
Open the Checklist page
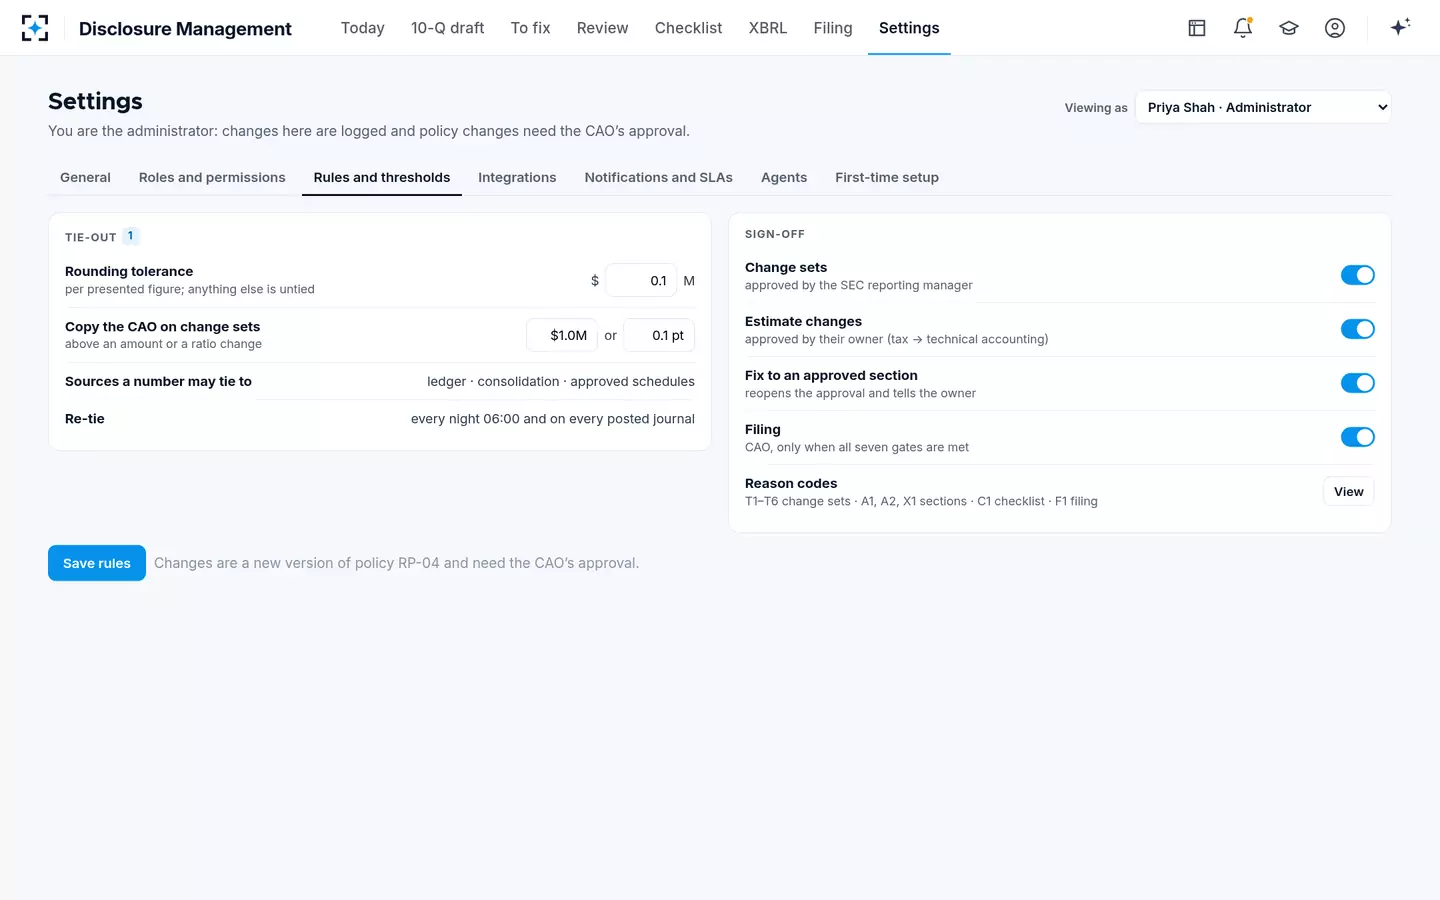point(688,28)
